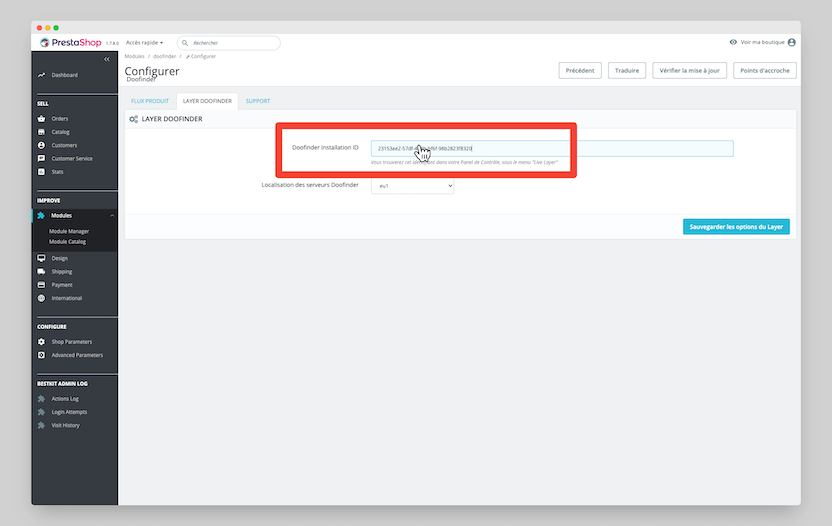Image resolution: width=832 pixels, height=526 pixels.
Task: Click the Visit History puzzle icon
Action: [41, 425]
